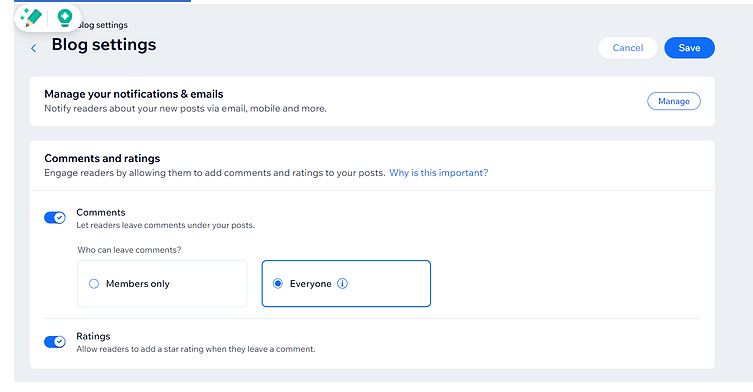The width and height of the screenshot is (753, 392).
Task: Click the Ratings label text
Action: pyautogui.click(x=93, y=336)
